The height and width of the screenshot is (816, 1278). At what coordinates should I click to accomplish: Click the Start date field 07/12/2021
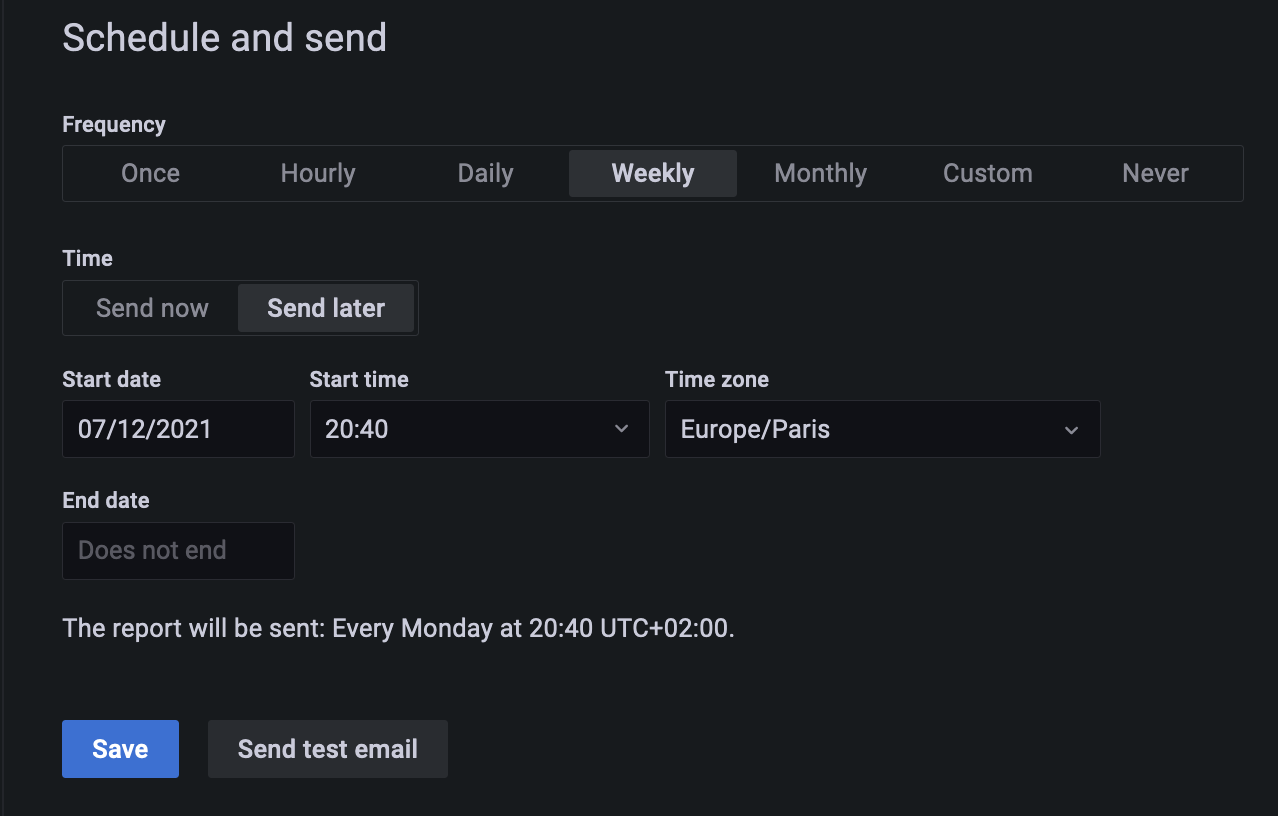[x=178, y=429]
